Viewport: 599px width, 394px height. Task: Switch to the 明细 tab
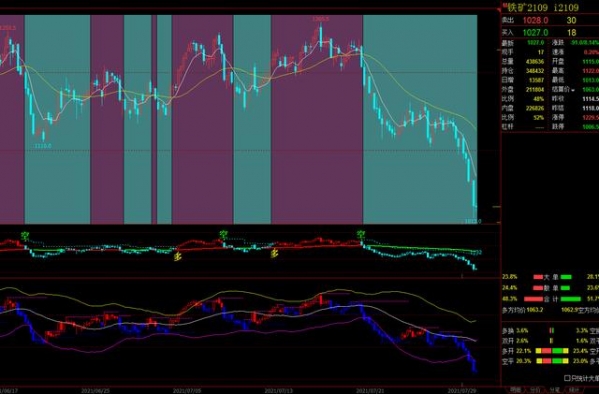515,390
